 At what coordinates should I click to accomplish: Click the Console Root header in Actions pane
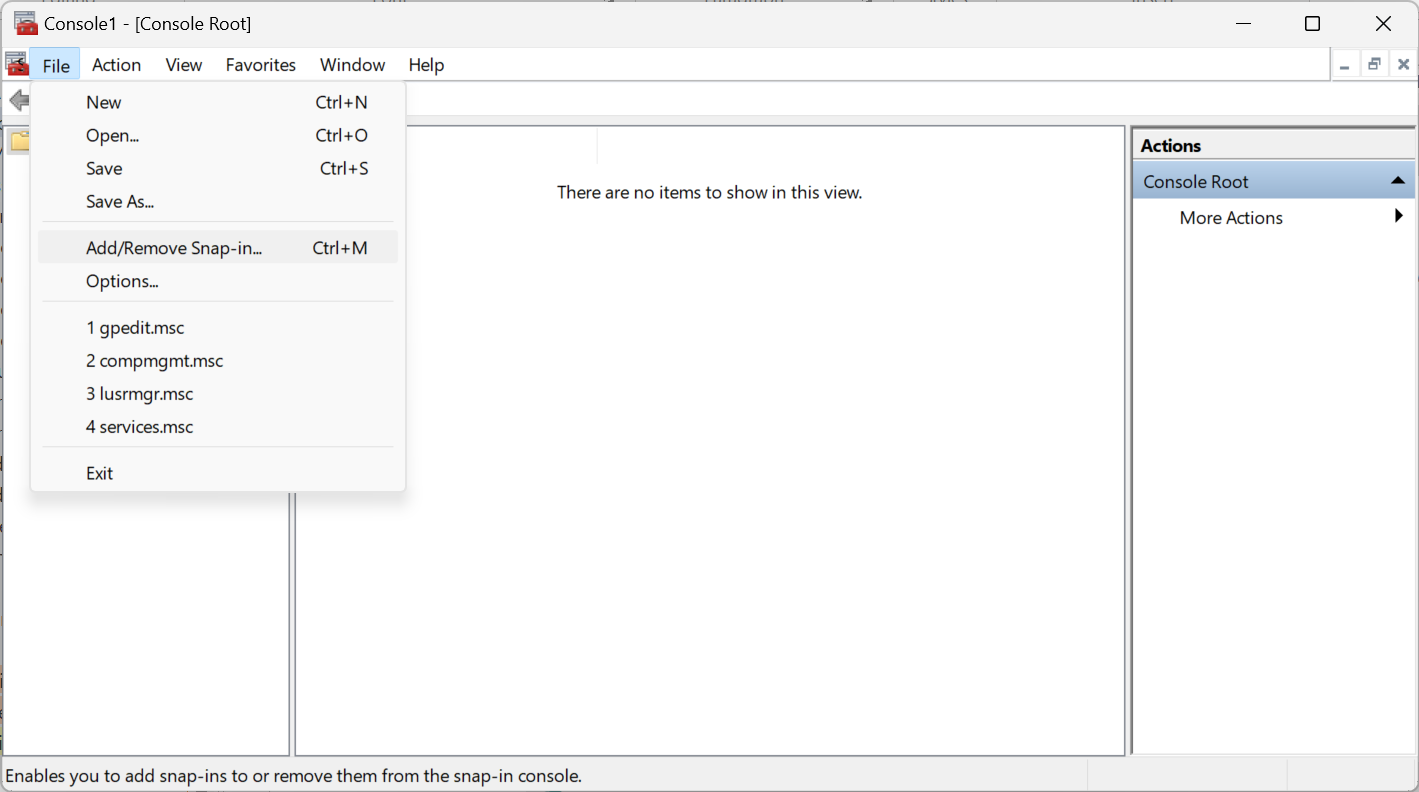[x=1274, y=181]
